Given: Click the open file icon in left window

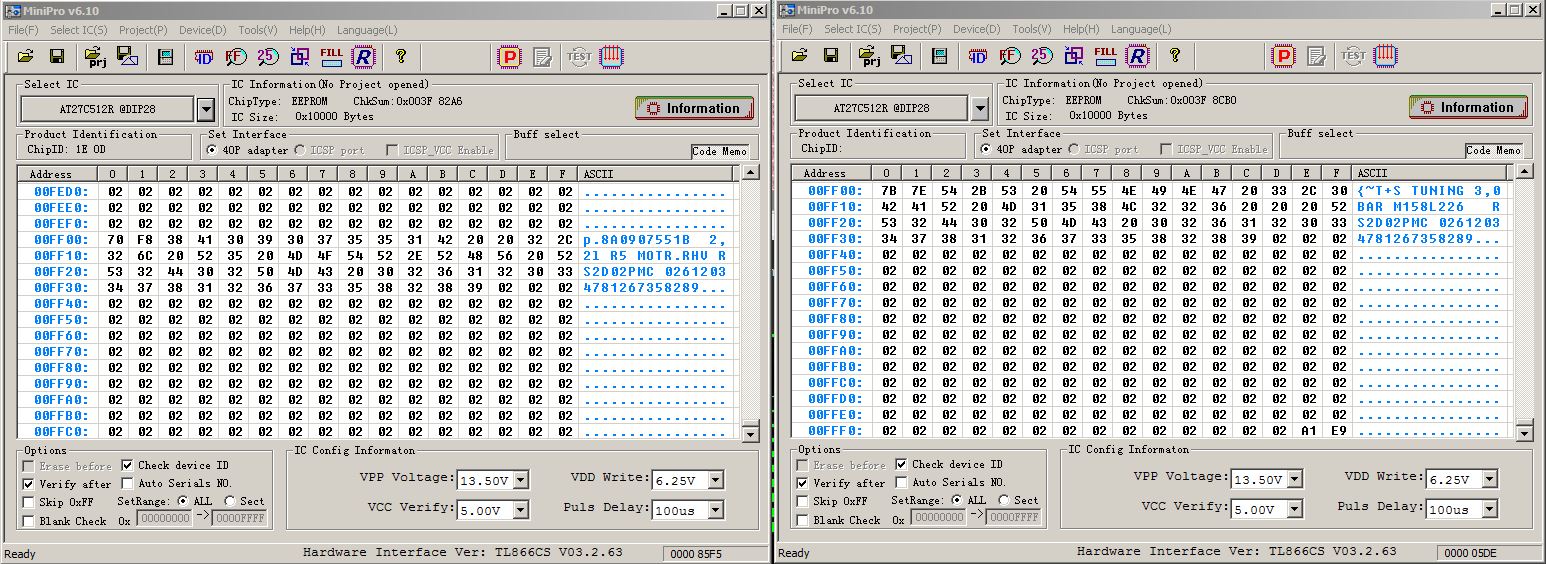Looking at the screenshot, I should tap(26, 56).
